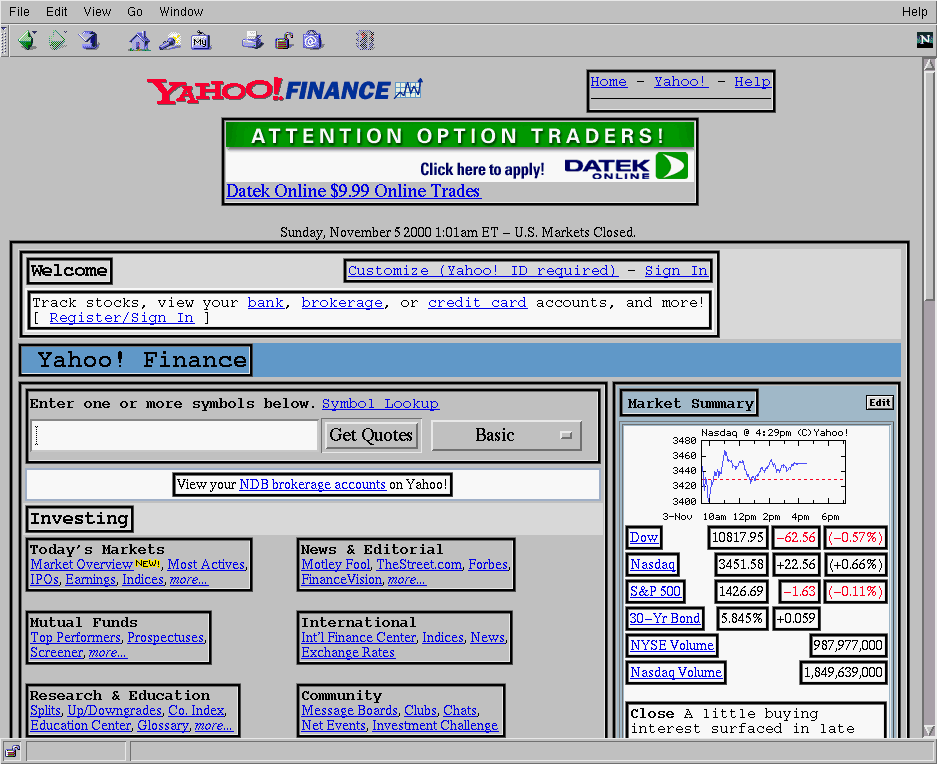Open the Register/Sign In link
The image size is (937, 764).
tap(121, 317)
